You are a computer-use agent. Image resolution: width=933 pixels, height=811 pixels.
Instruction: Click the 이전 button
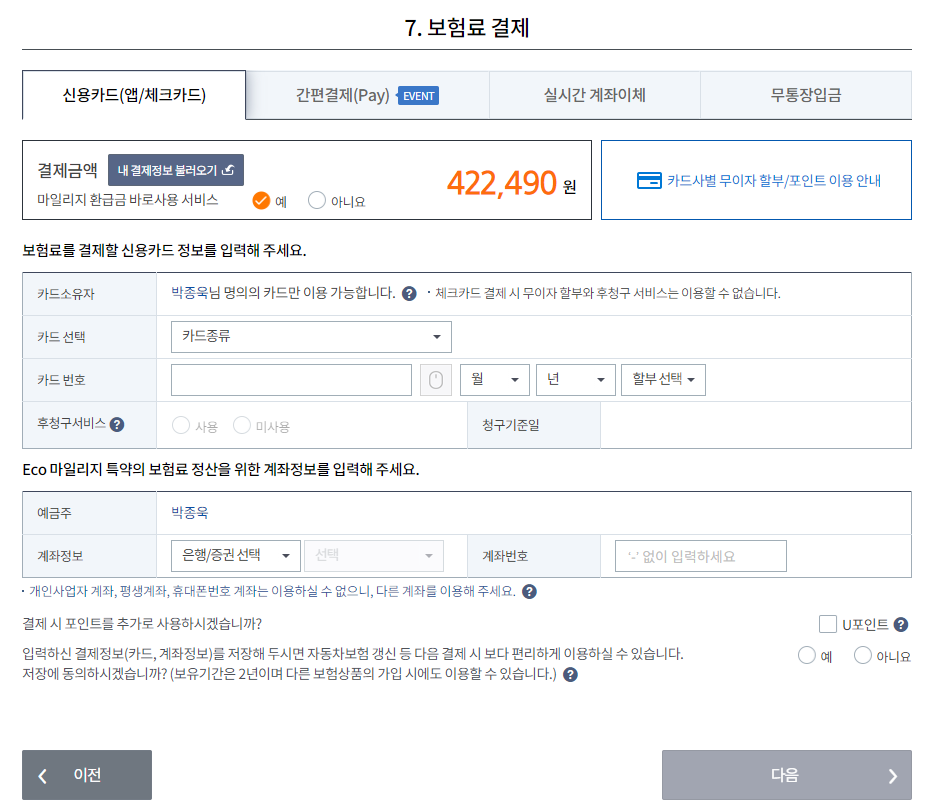tap(87, 775)
